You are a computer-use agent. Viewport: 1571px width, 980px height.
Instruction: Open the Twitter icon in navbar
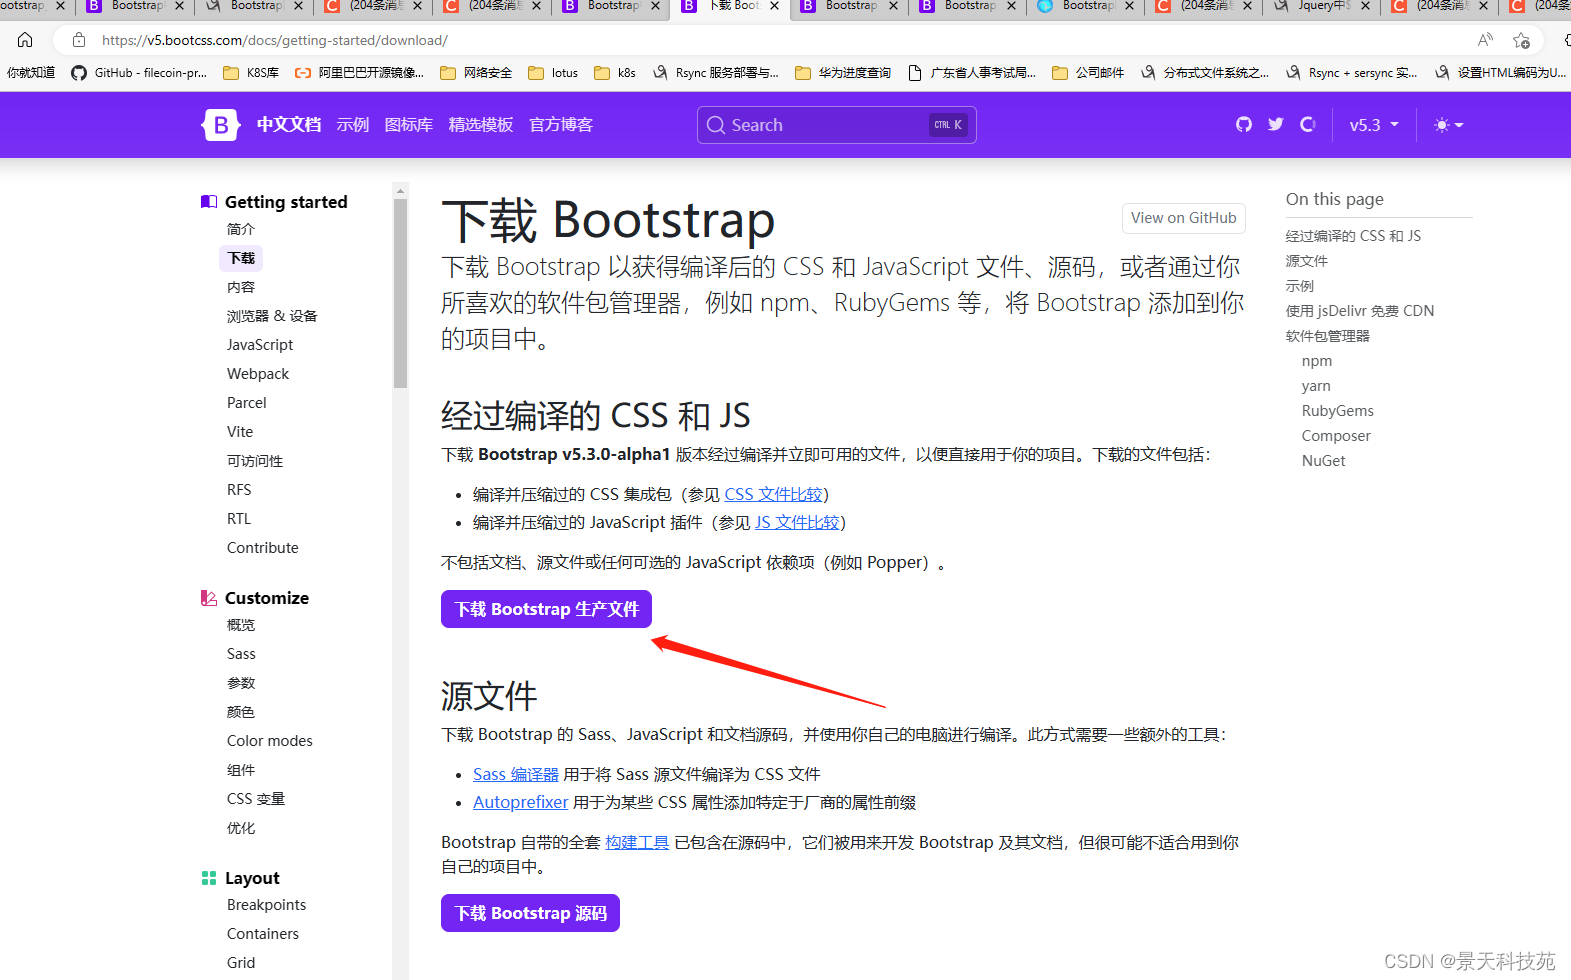[x=1276, y=125]
